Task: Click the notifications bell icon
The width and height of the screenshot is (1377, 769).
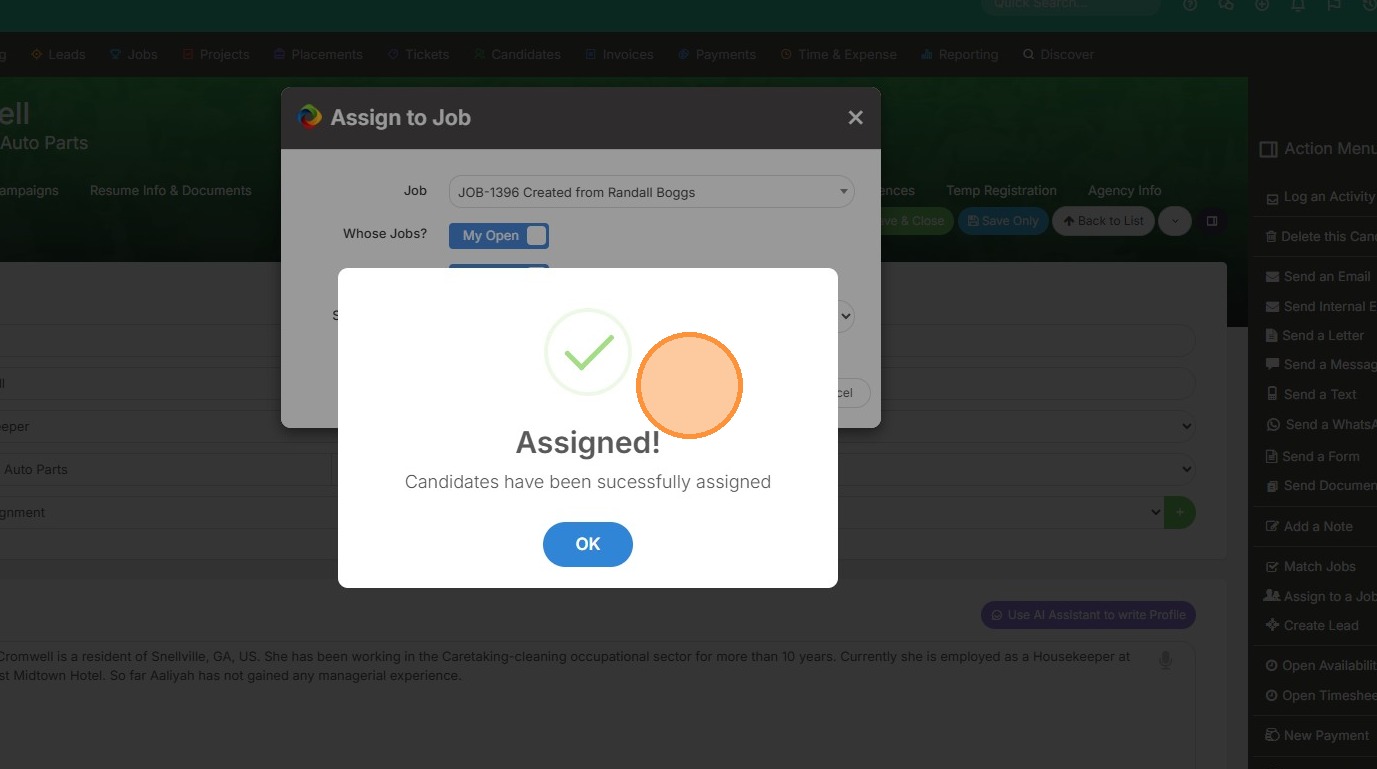Action: tap(1298, 5)
